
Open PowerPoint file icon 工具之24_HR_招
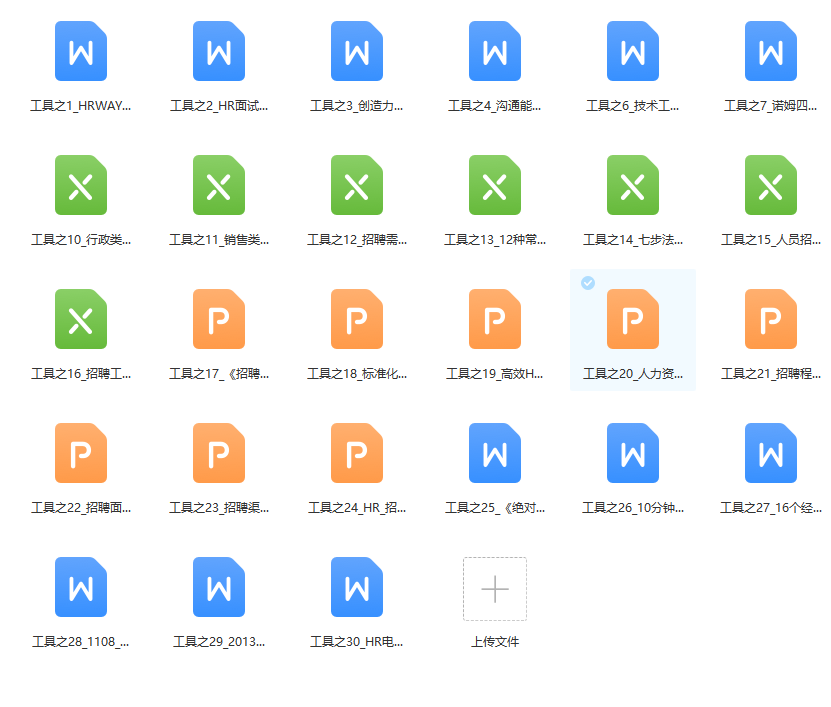(357, 453)
